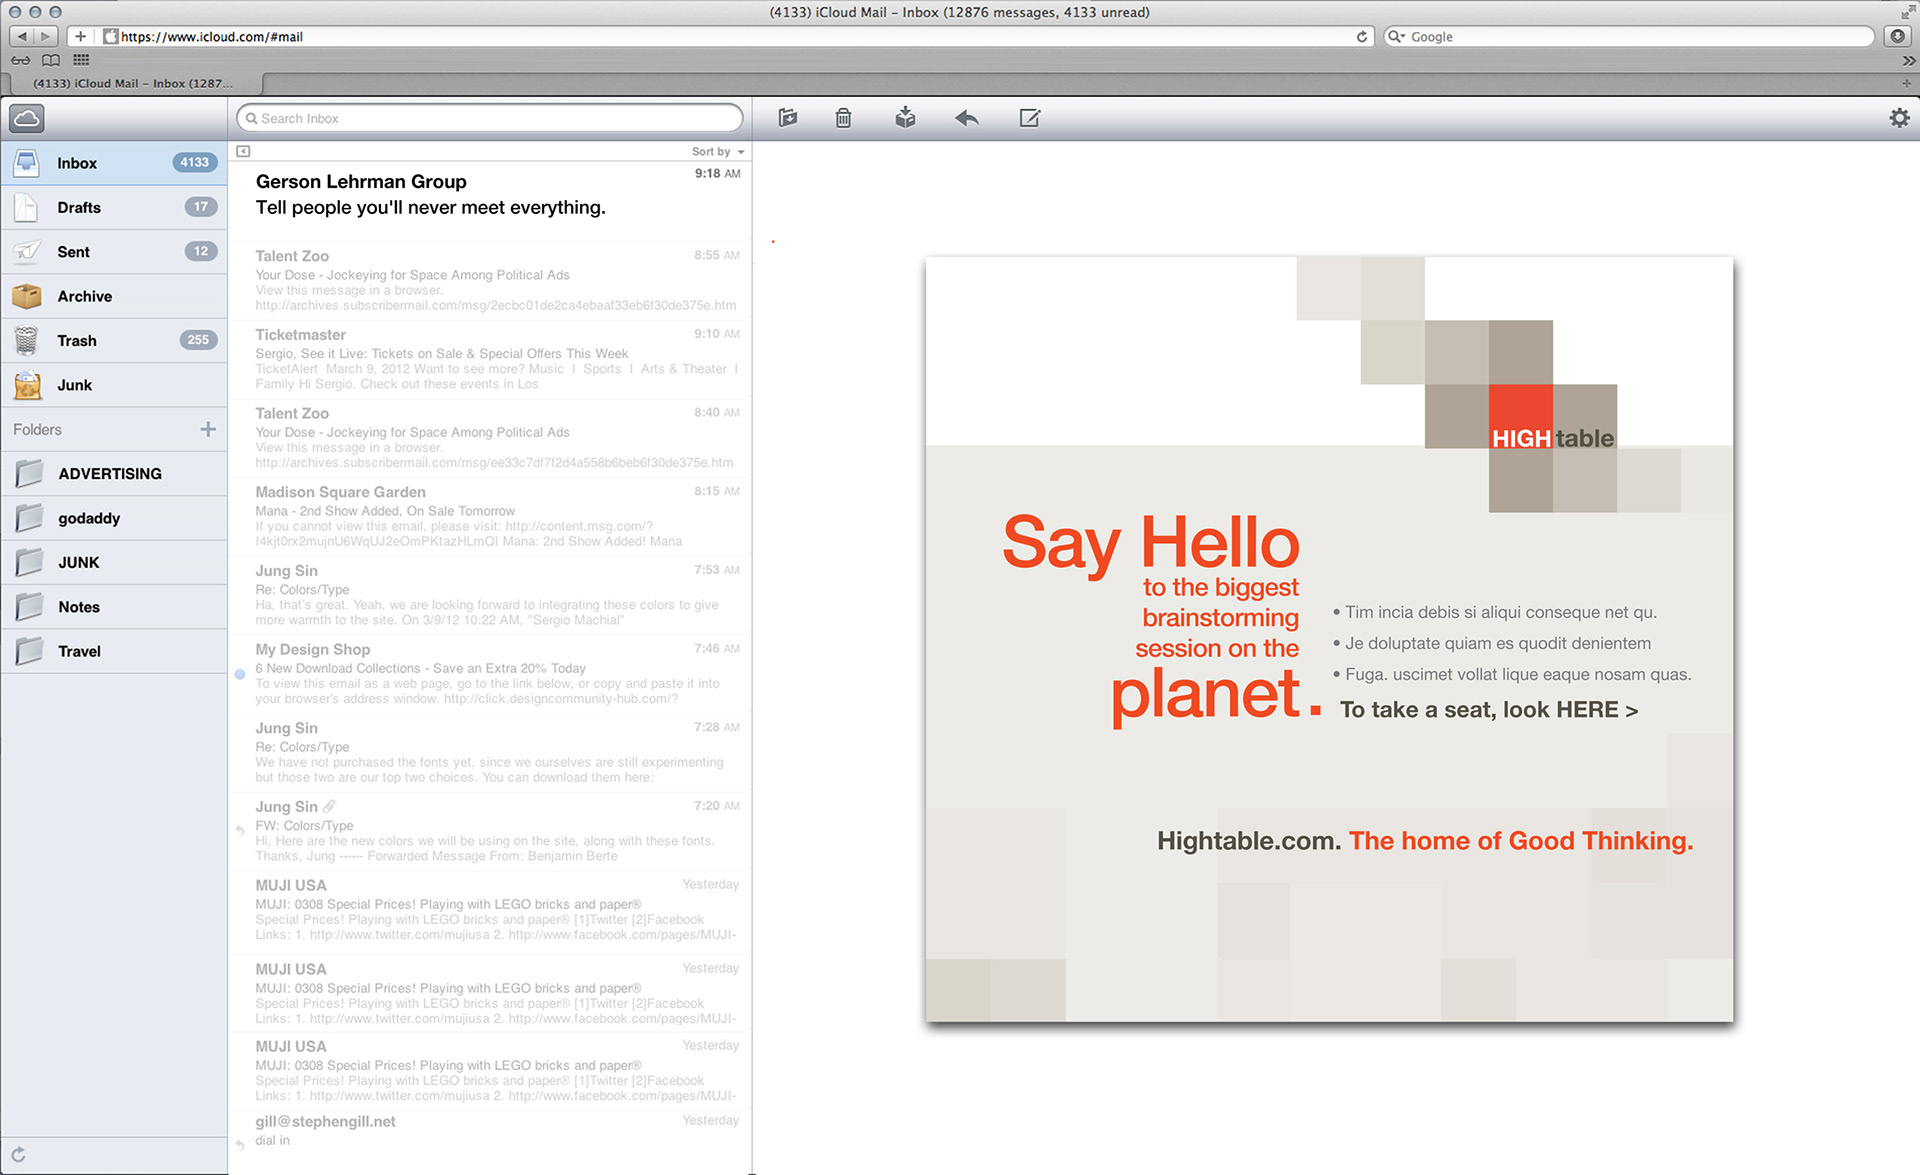Delete message with trash can icon
1920x1175 pixels.
click(x=843, y=118)
